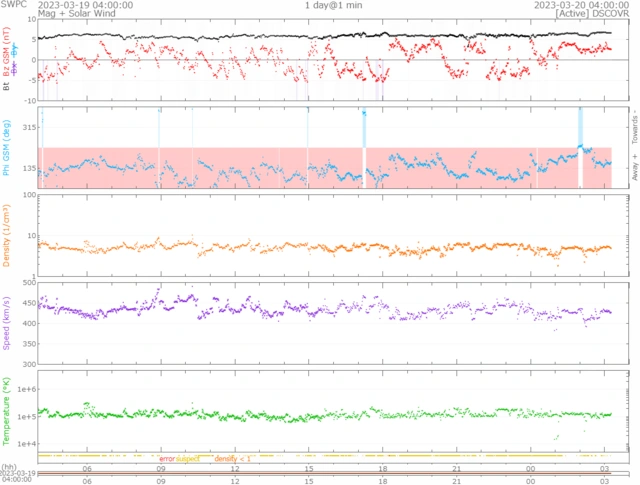Viewport: 640px width, 485px height.
Task: Click the 21 hour tick on time axis
Action: 456,468
